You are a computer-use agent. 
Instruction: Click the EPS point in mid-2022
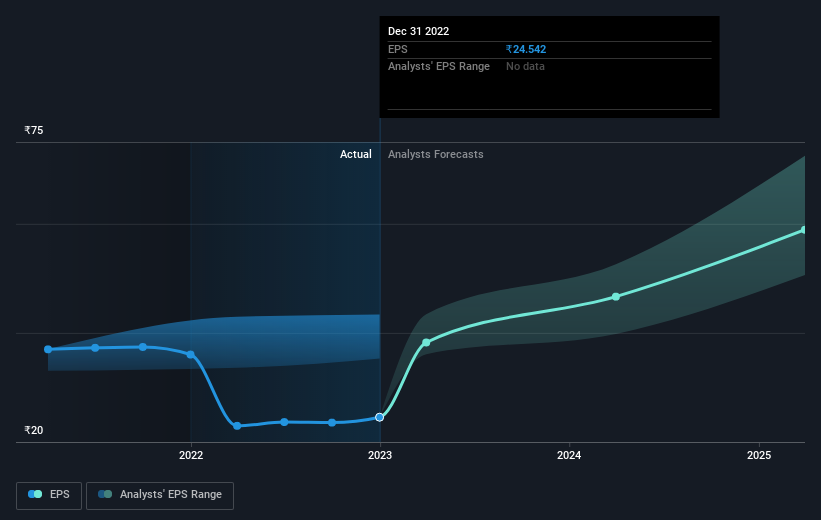click(x=284, y=422)
